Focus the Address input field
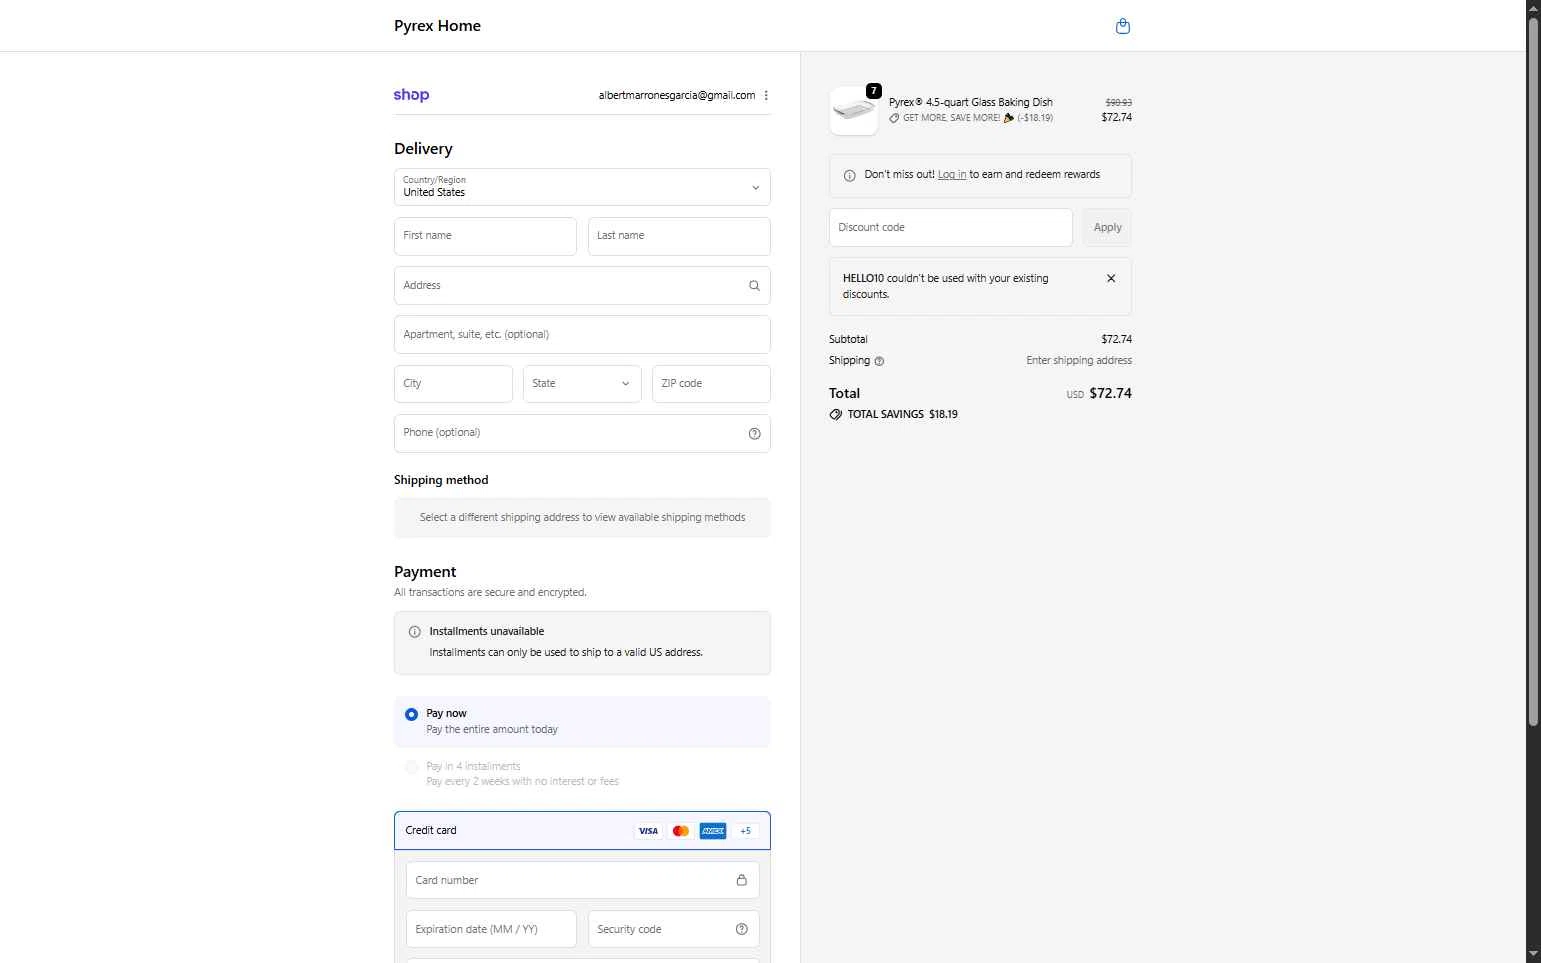This screenshot has width=1541, height=963. [582, 286]
